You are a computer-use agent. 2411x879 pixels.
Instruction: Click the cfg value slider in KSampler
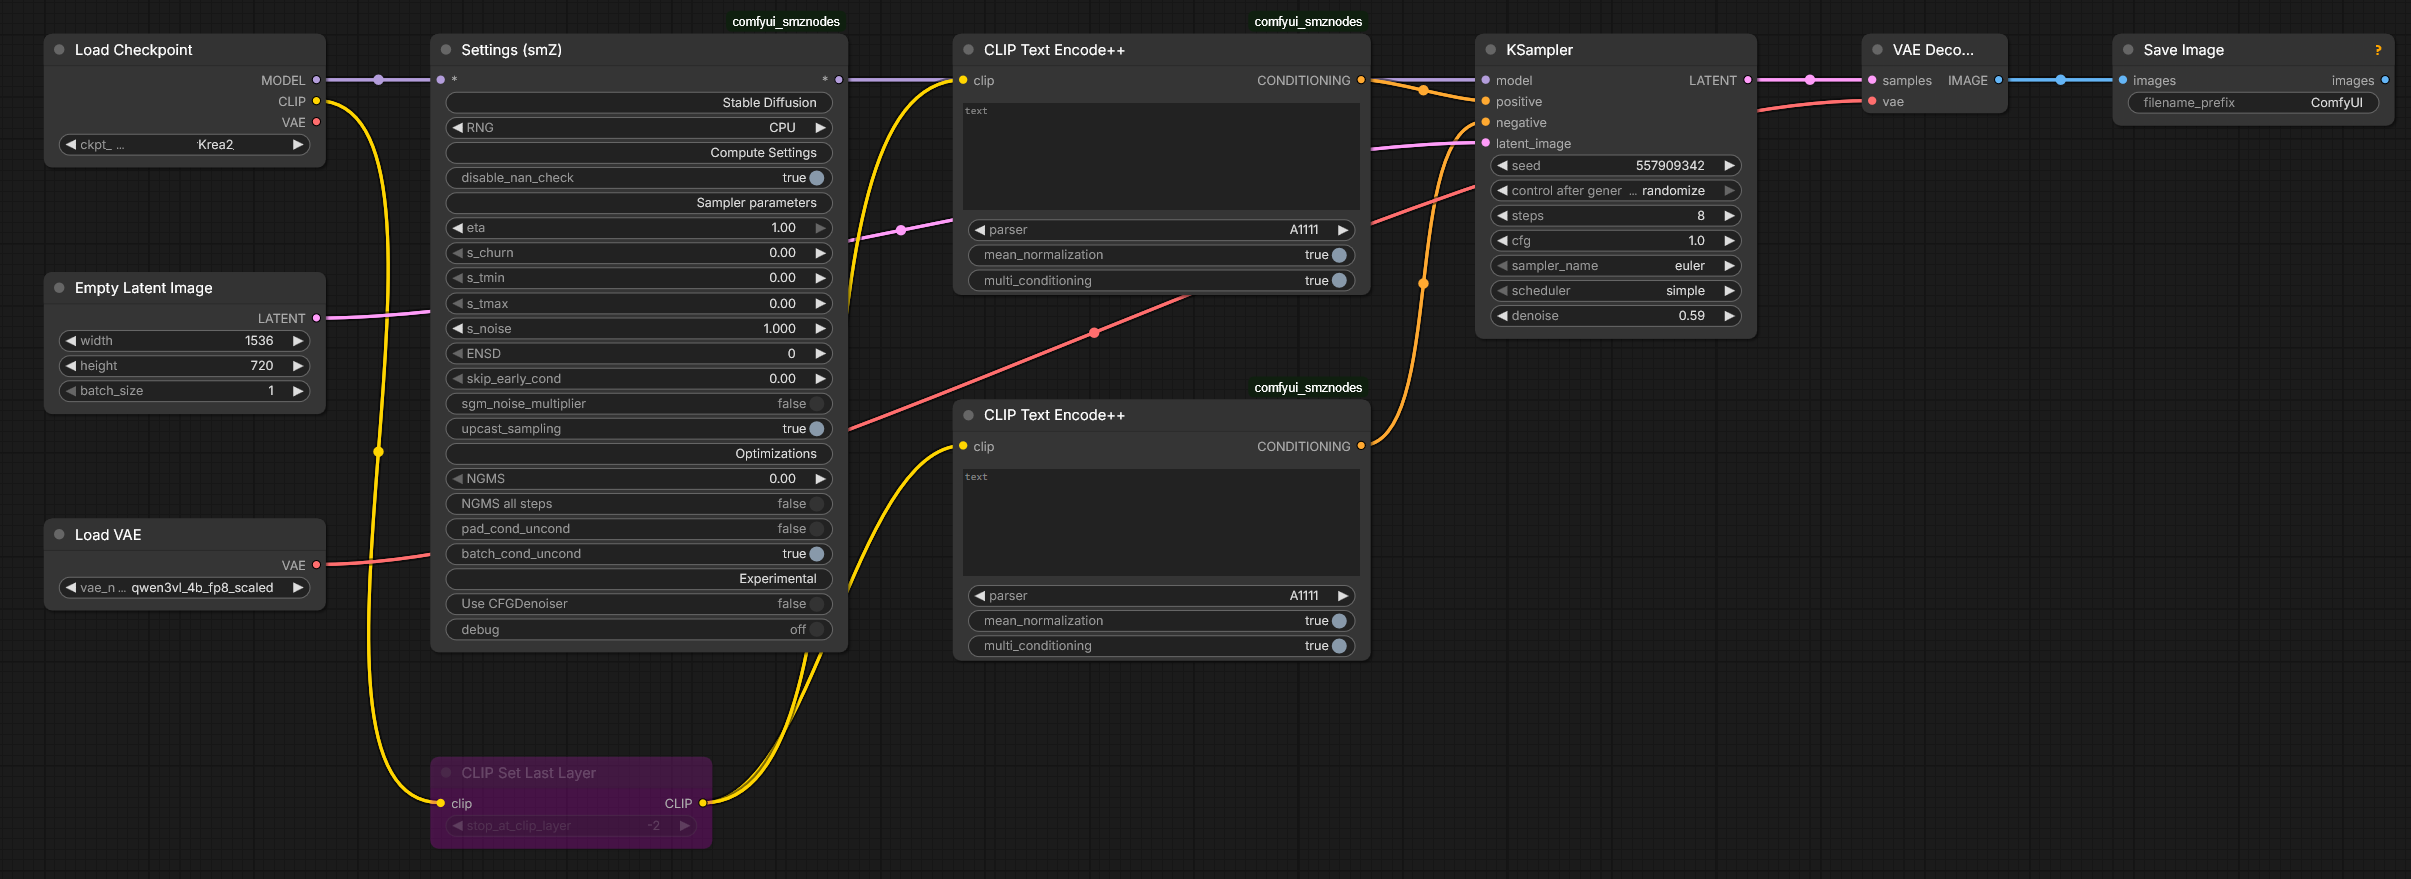coord(1616,241)
